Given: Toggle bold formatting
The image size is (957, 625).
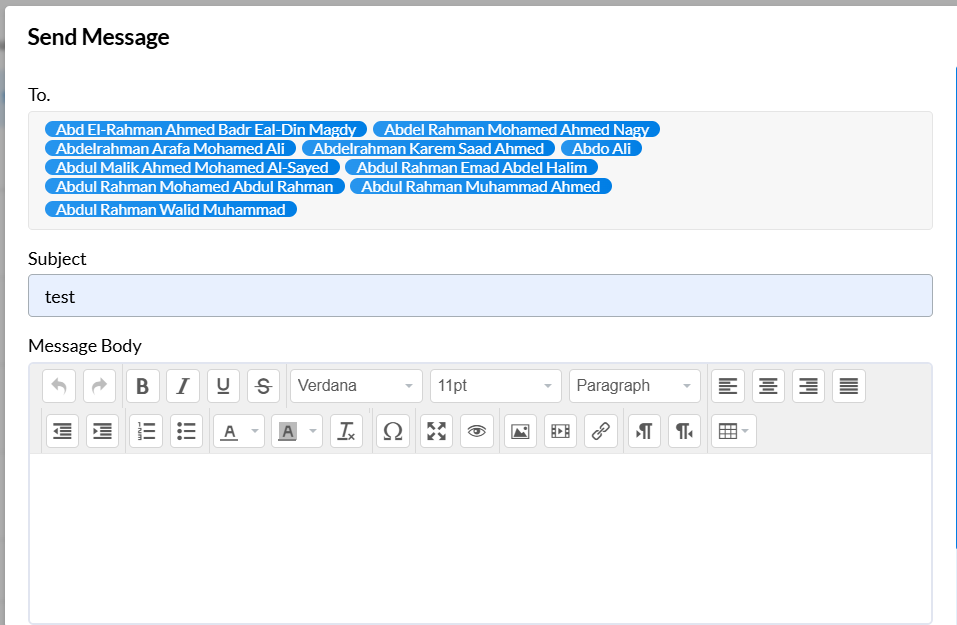Looking at the screenshot, I should [x=143, y=386].
